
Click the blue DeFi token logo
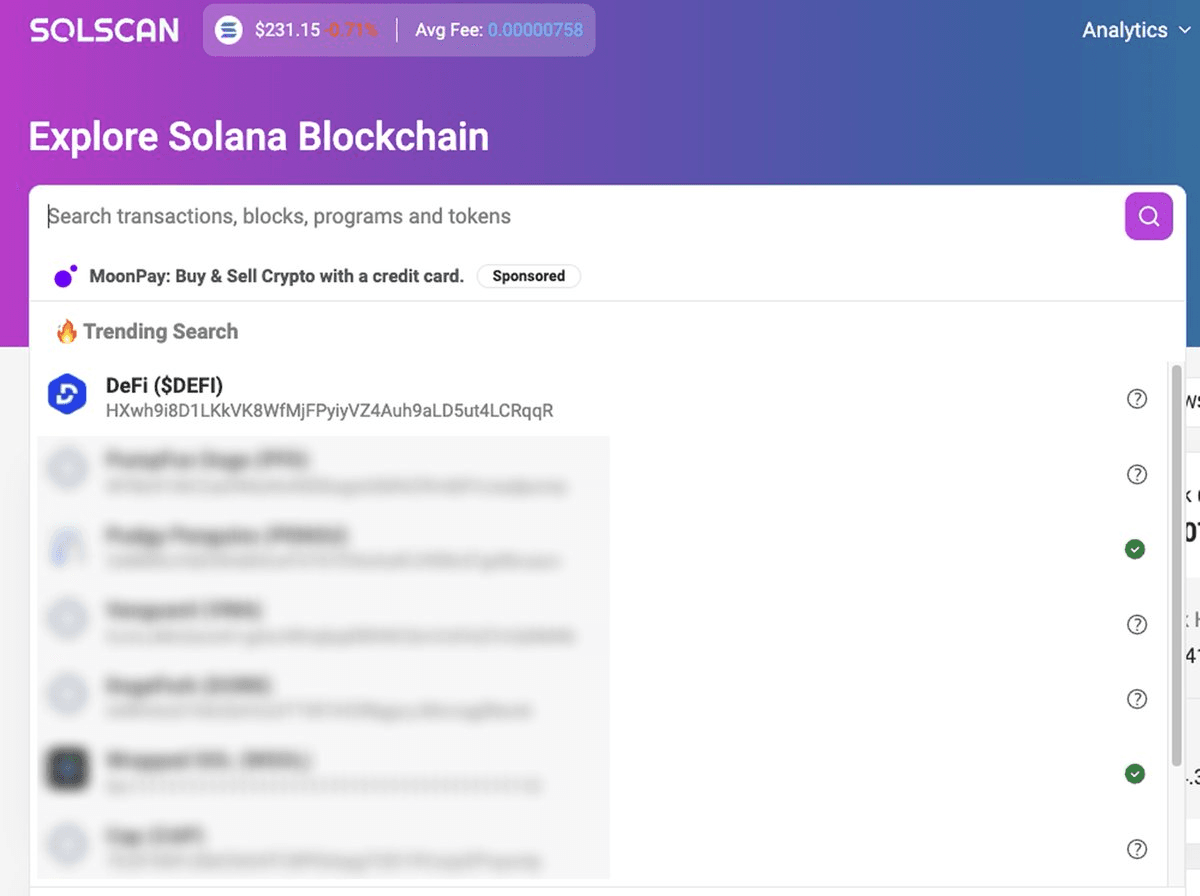point(67,396)
